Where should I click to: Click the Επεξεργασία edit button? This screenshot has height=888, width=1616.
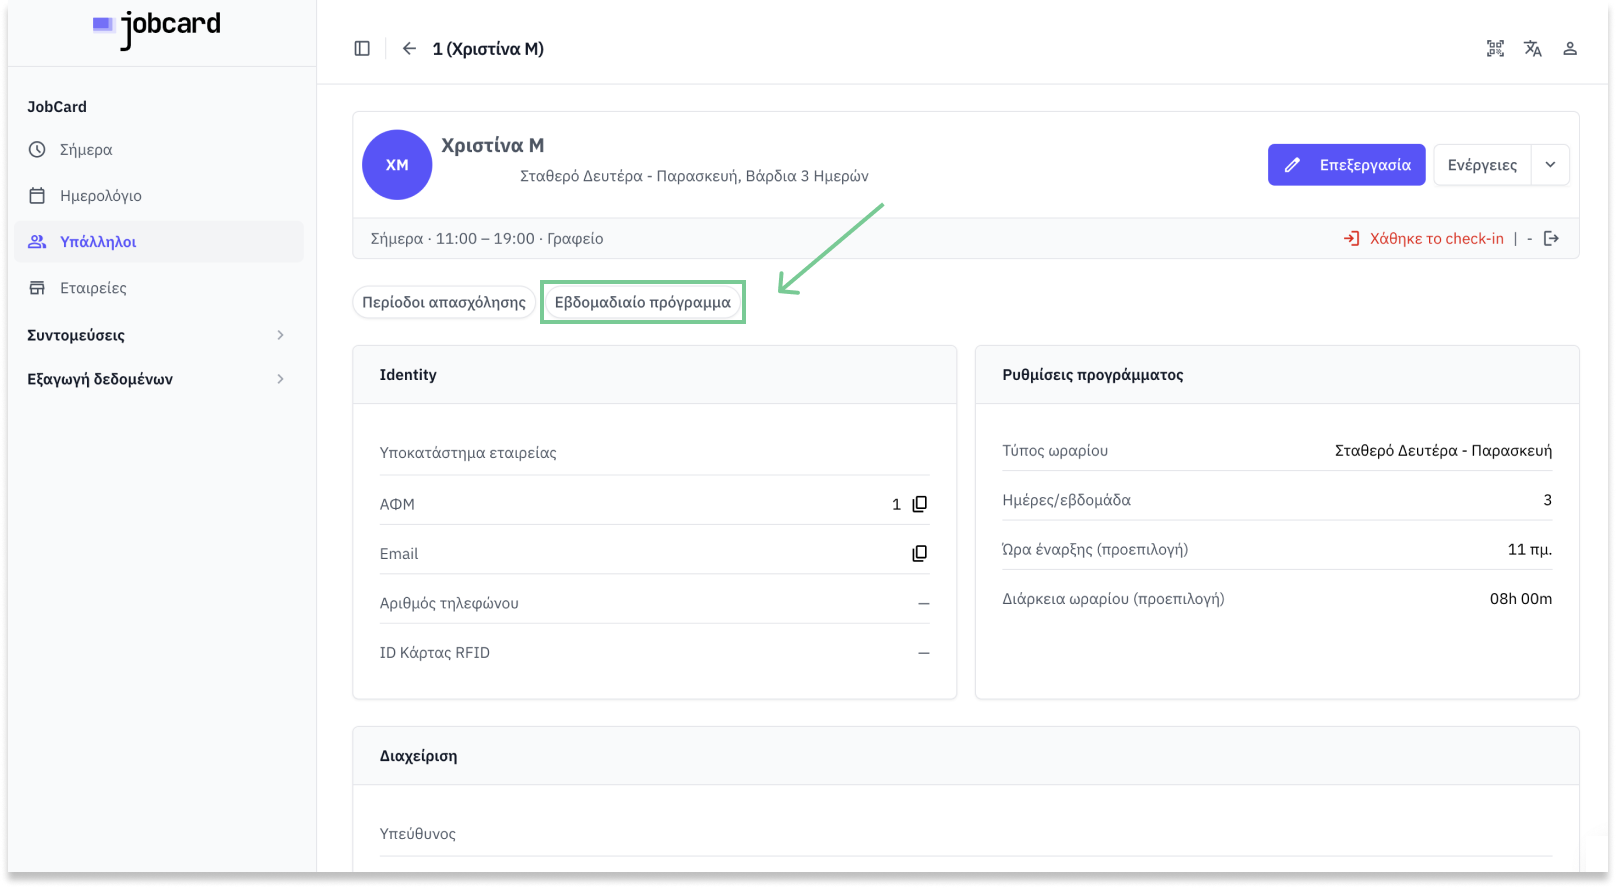point(1346,165)
